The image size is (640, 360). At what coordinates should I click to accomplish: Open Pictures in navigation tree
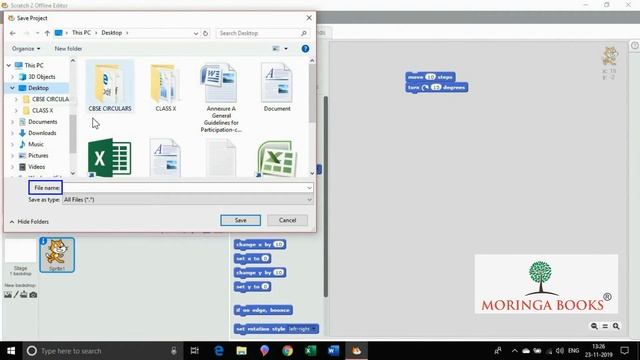(x=38, y=156)
